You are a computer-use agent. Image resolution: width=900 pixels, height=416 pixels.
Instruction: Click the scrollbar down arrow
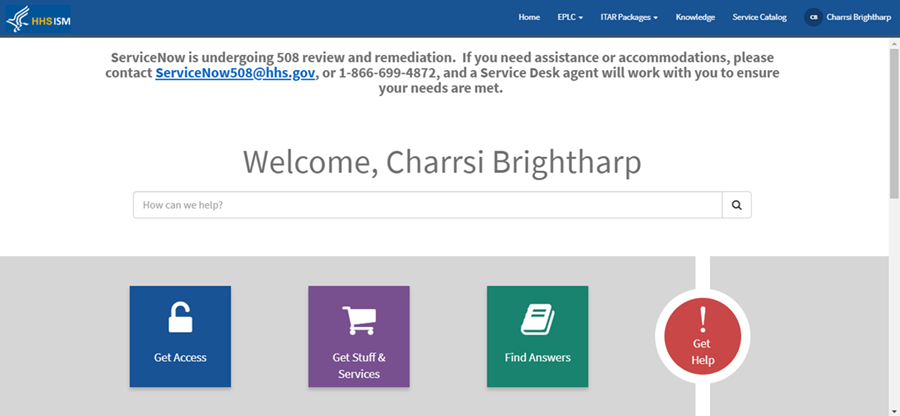[894, 410]
